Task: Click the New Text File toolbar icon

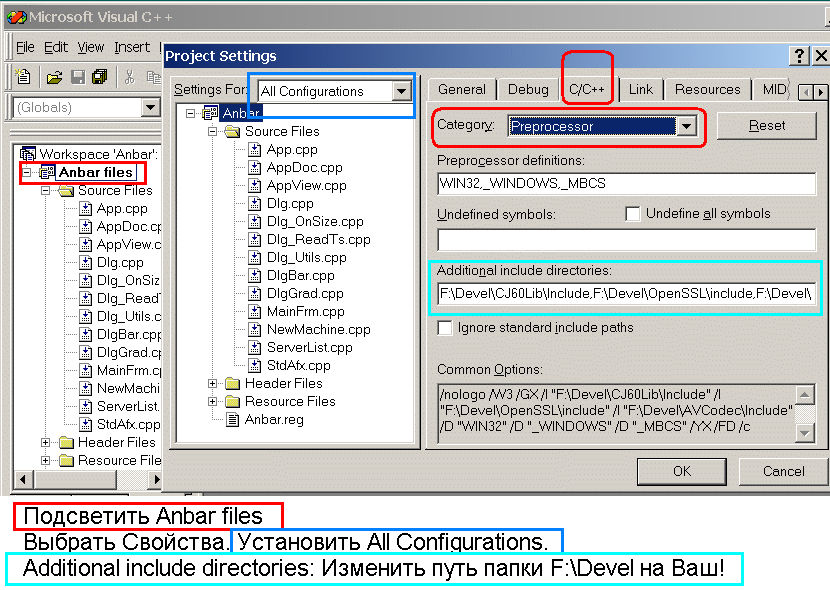Action: [23, 77]
